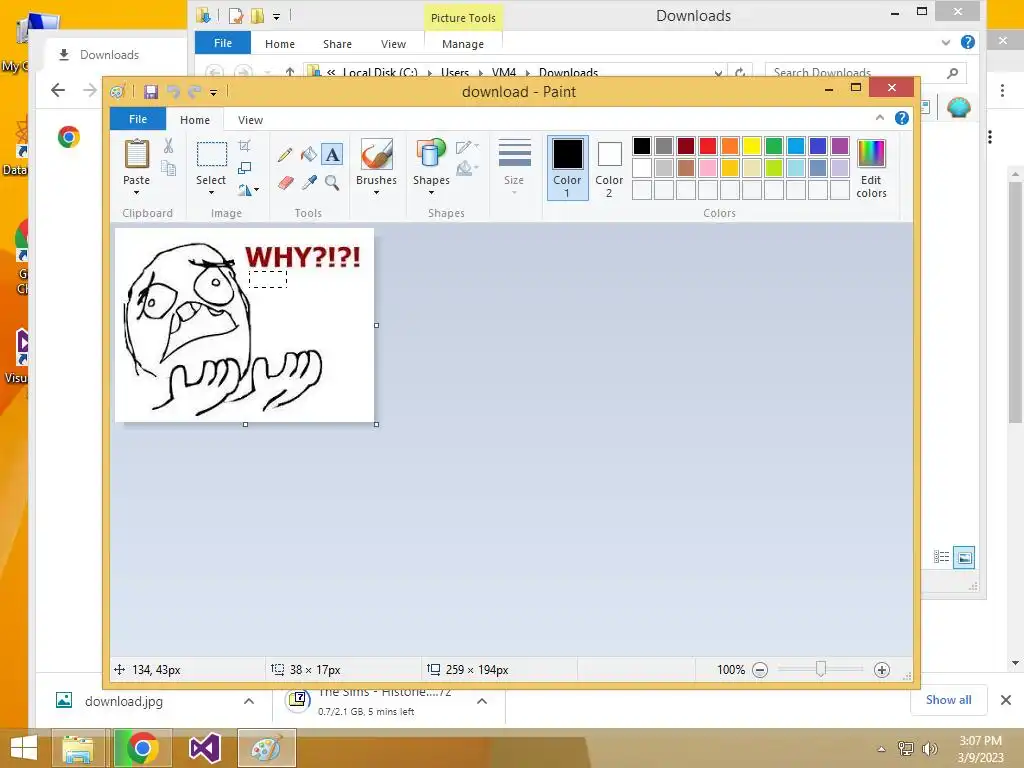Click the Zoom in plus button
This screenshot has height=768, width=1024.
click(x=882, y=670)
